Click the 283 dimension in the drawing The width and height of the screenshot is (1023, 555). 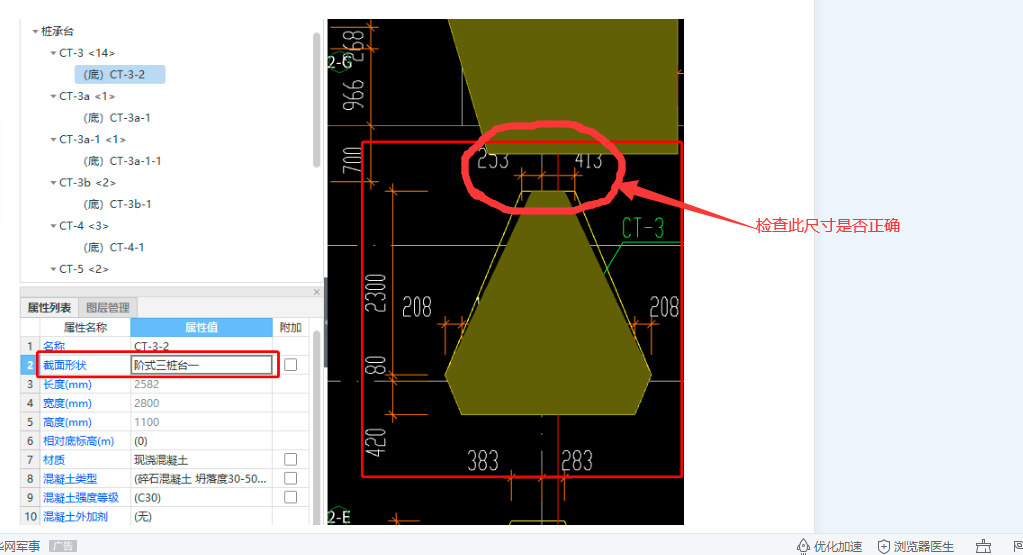pyautogui.click(x=577, y=461)
